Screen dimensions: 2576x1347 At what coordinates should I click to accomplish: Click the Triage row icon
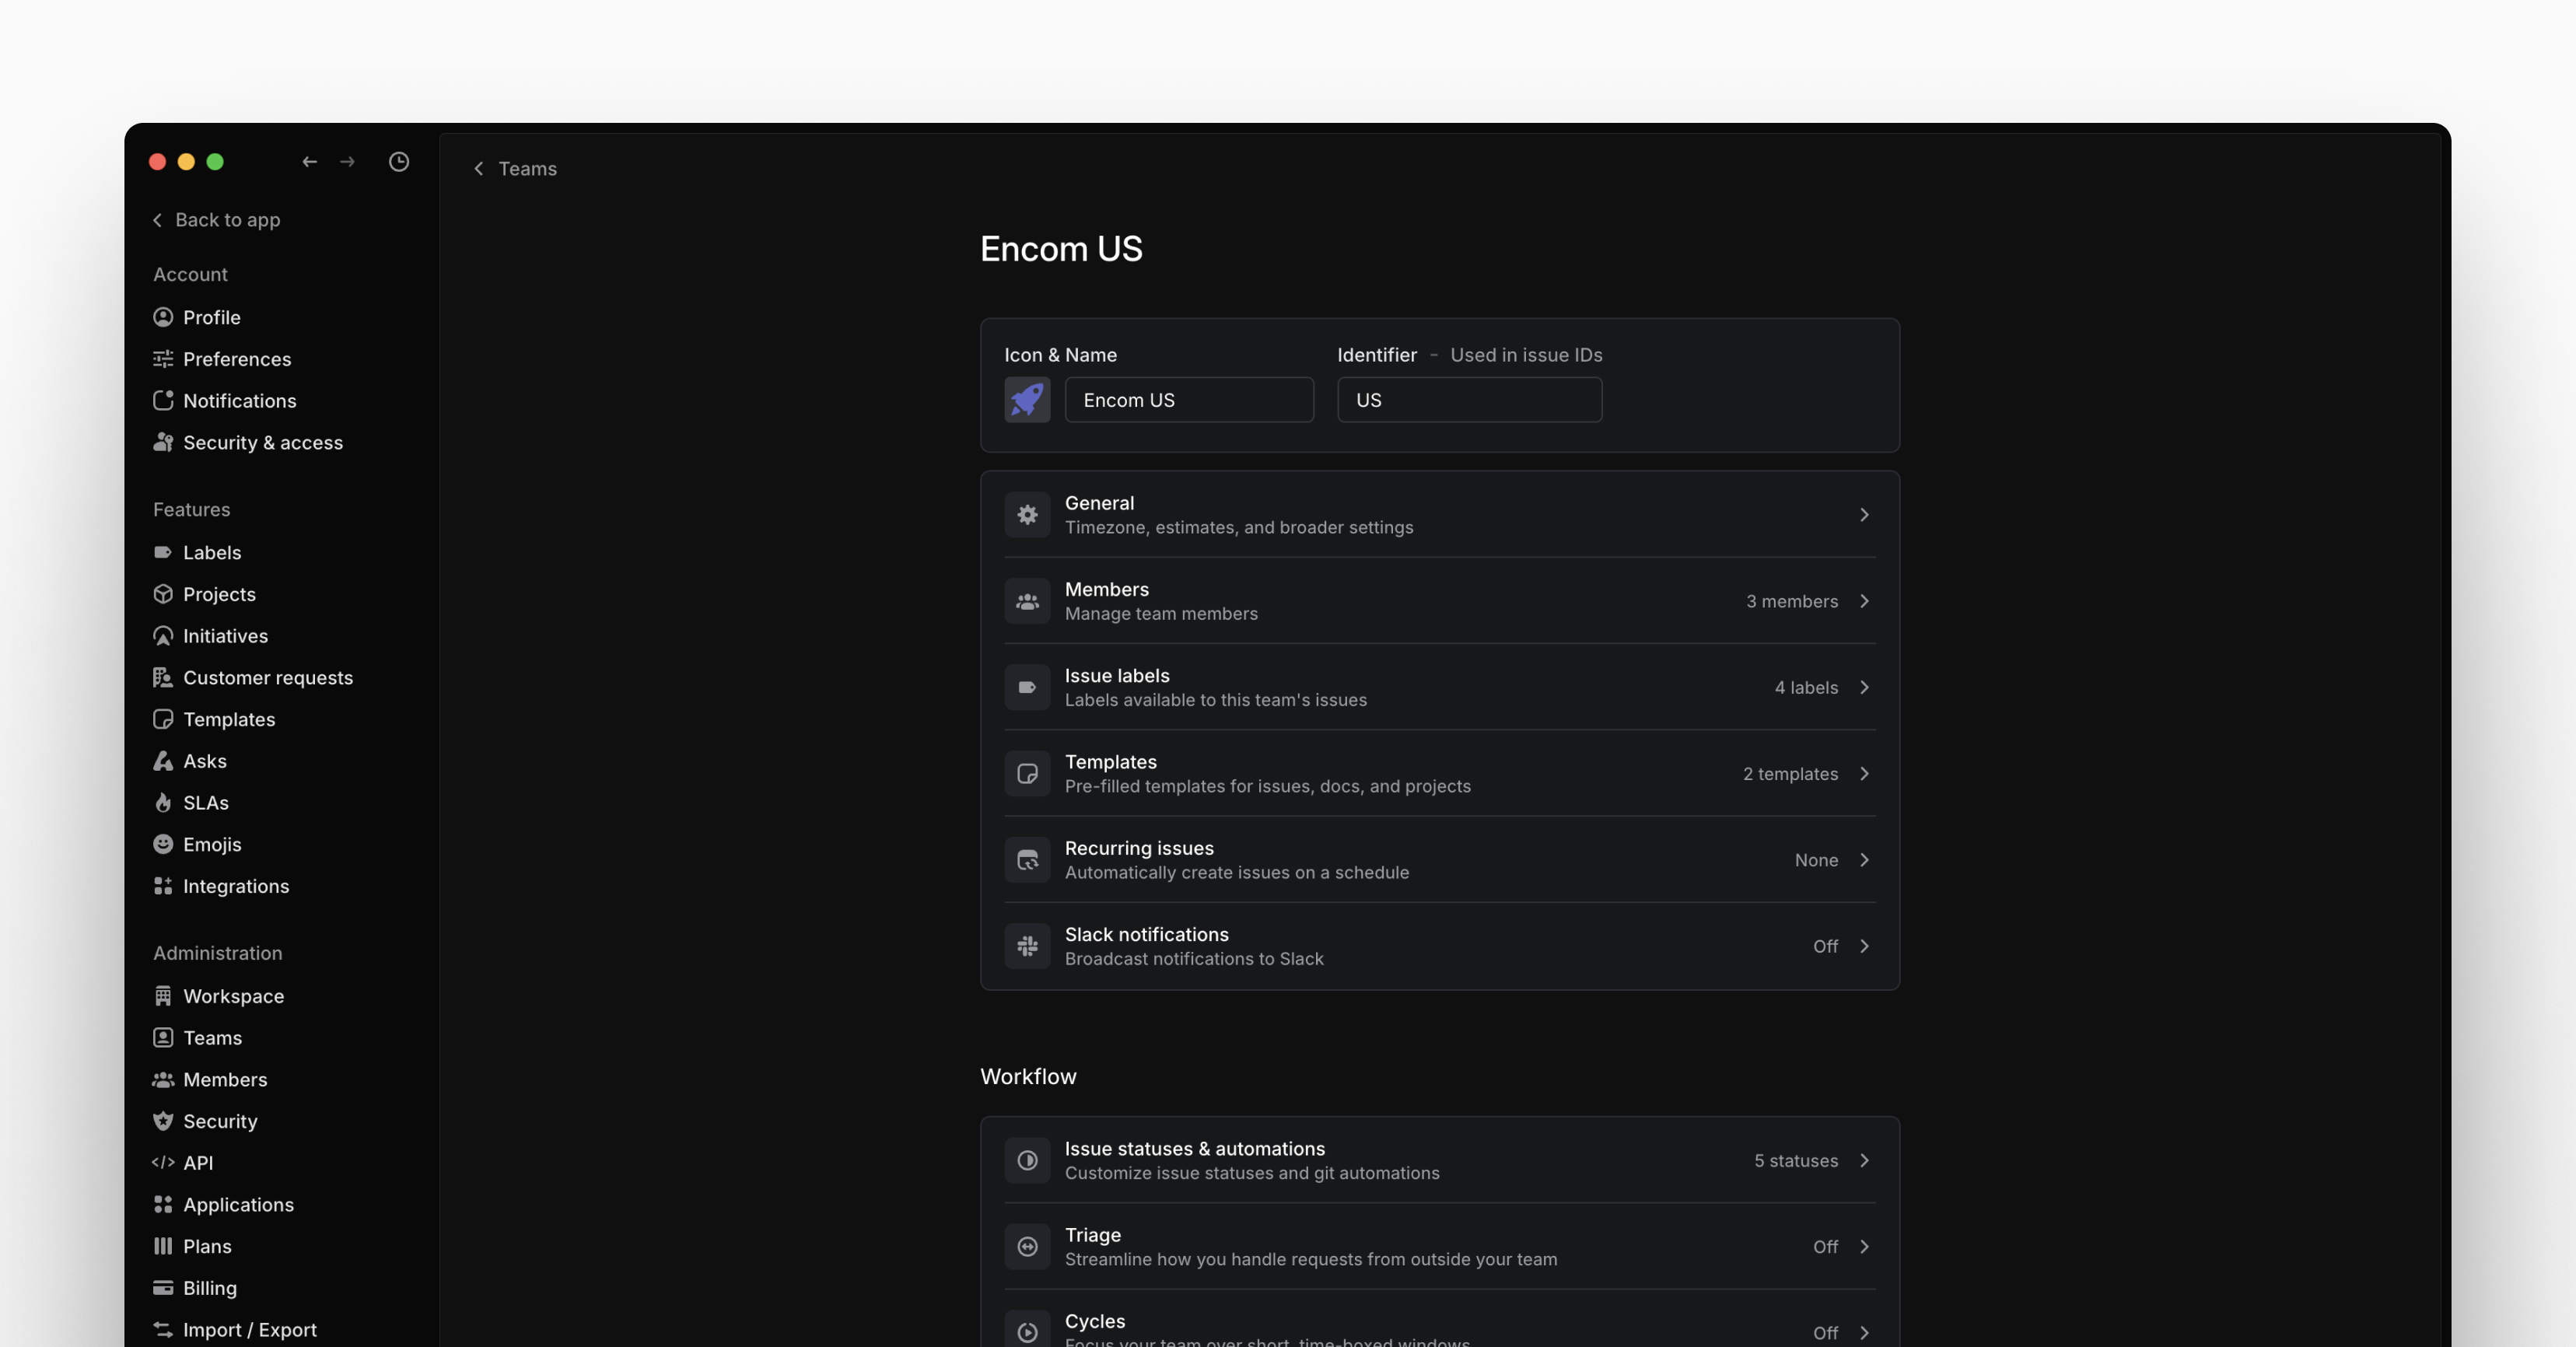[1027, 1247]
